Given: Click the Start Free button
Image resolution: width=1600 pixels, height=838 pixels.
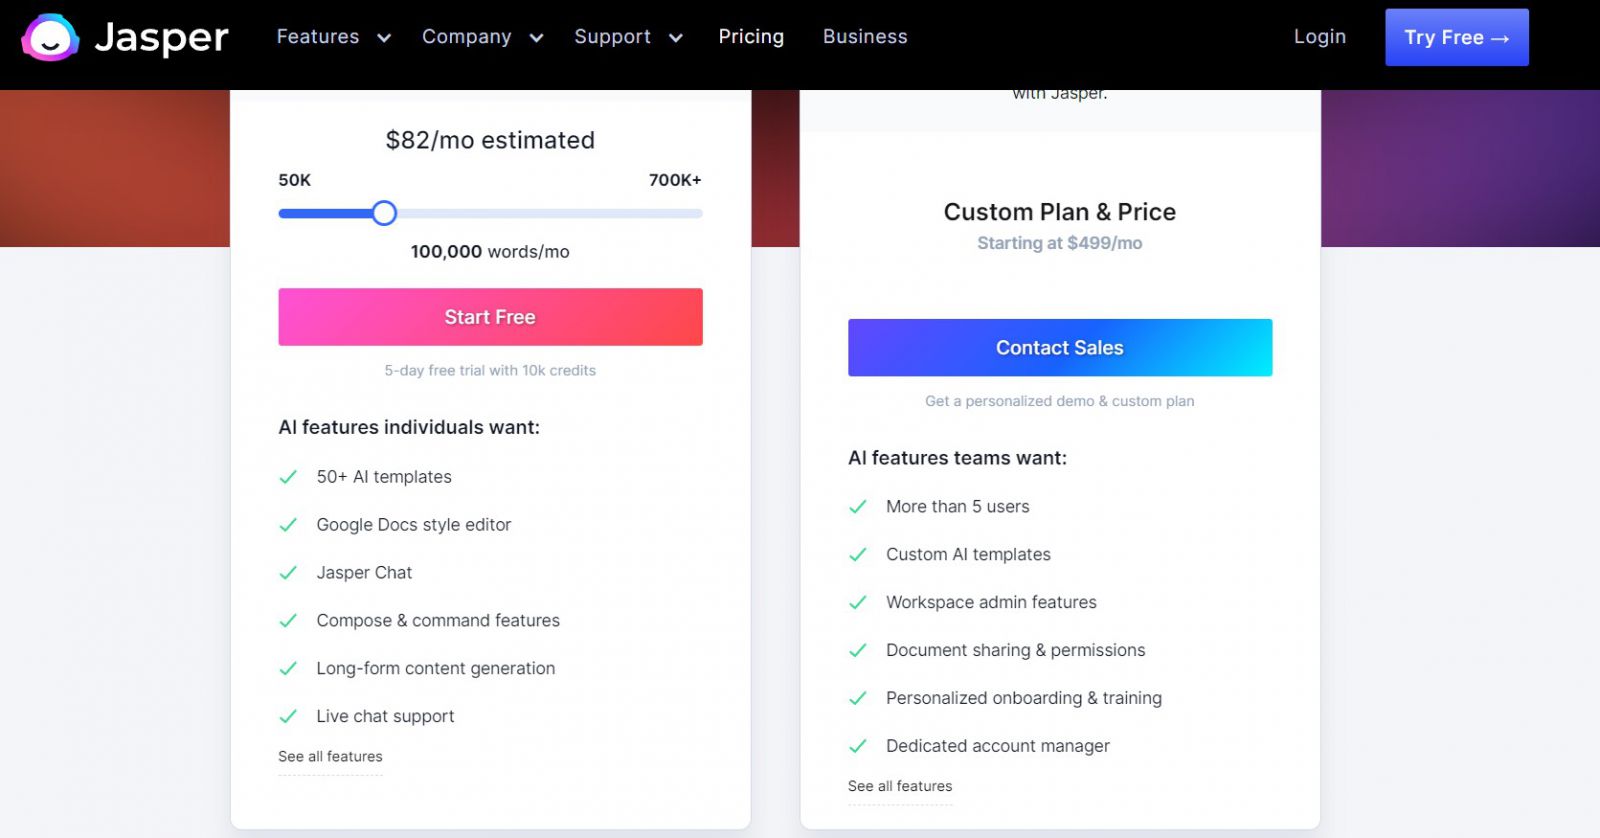Looking at the screenshot, I should [490, 317].
